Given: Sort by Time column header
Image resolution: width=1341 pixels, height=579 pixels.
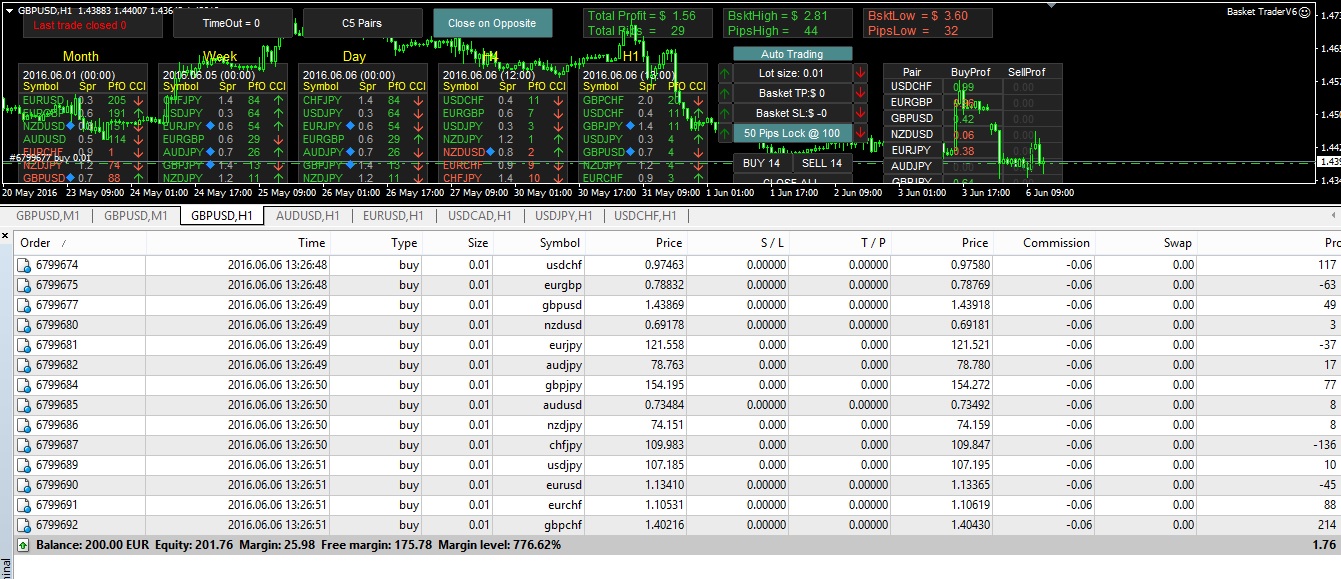Looking at the screenshot, I should pos(238,243).
